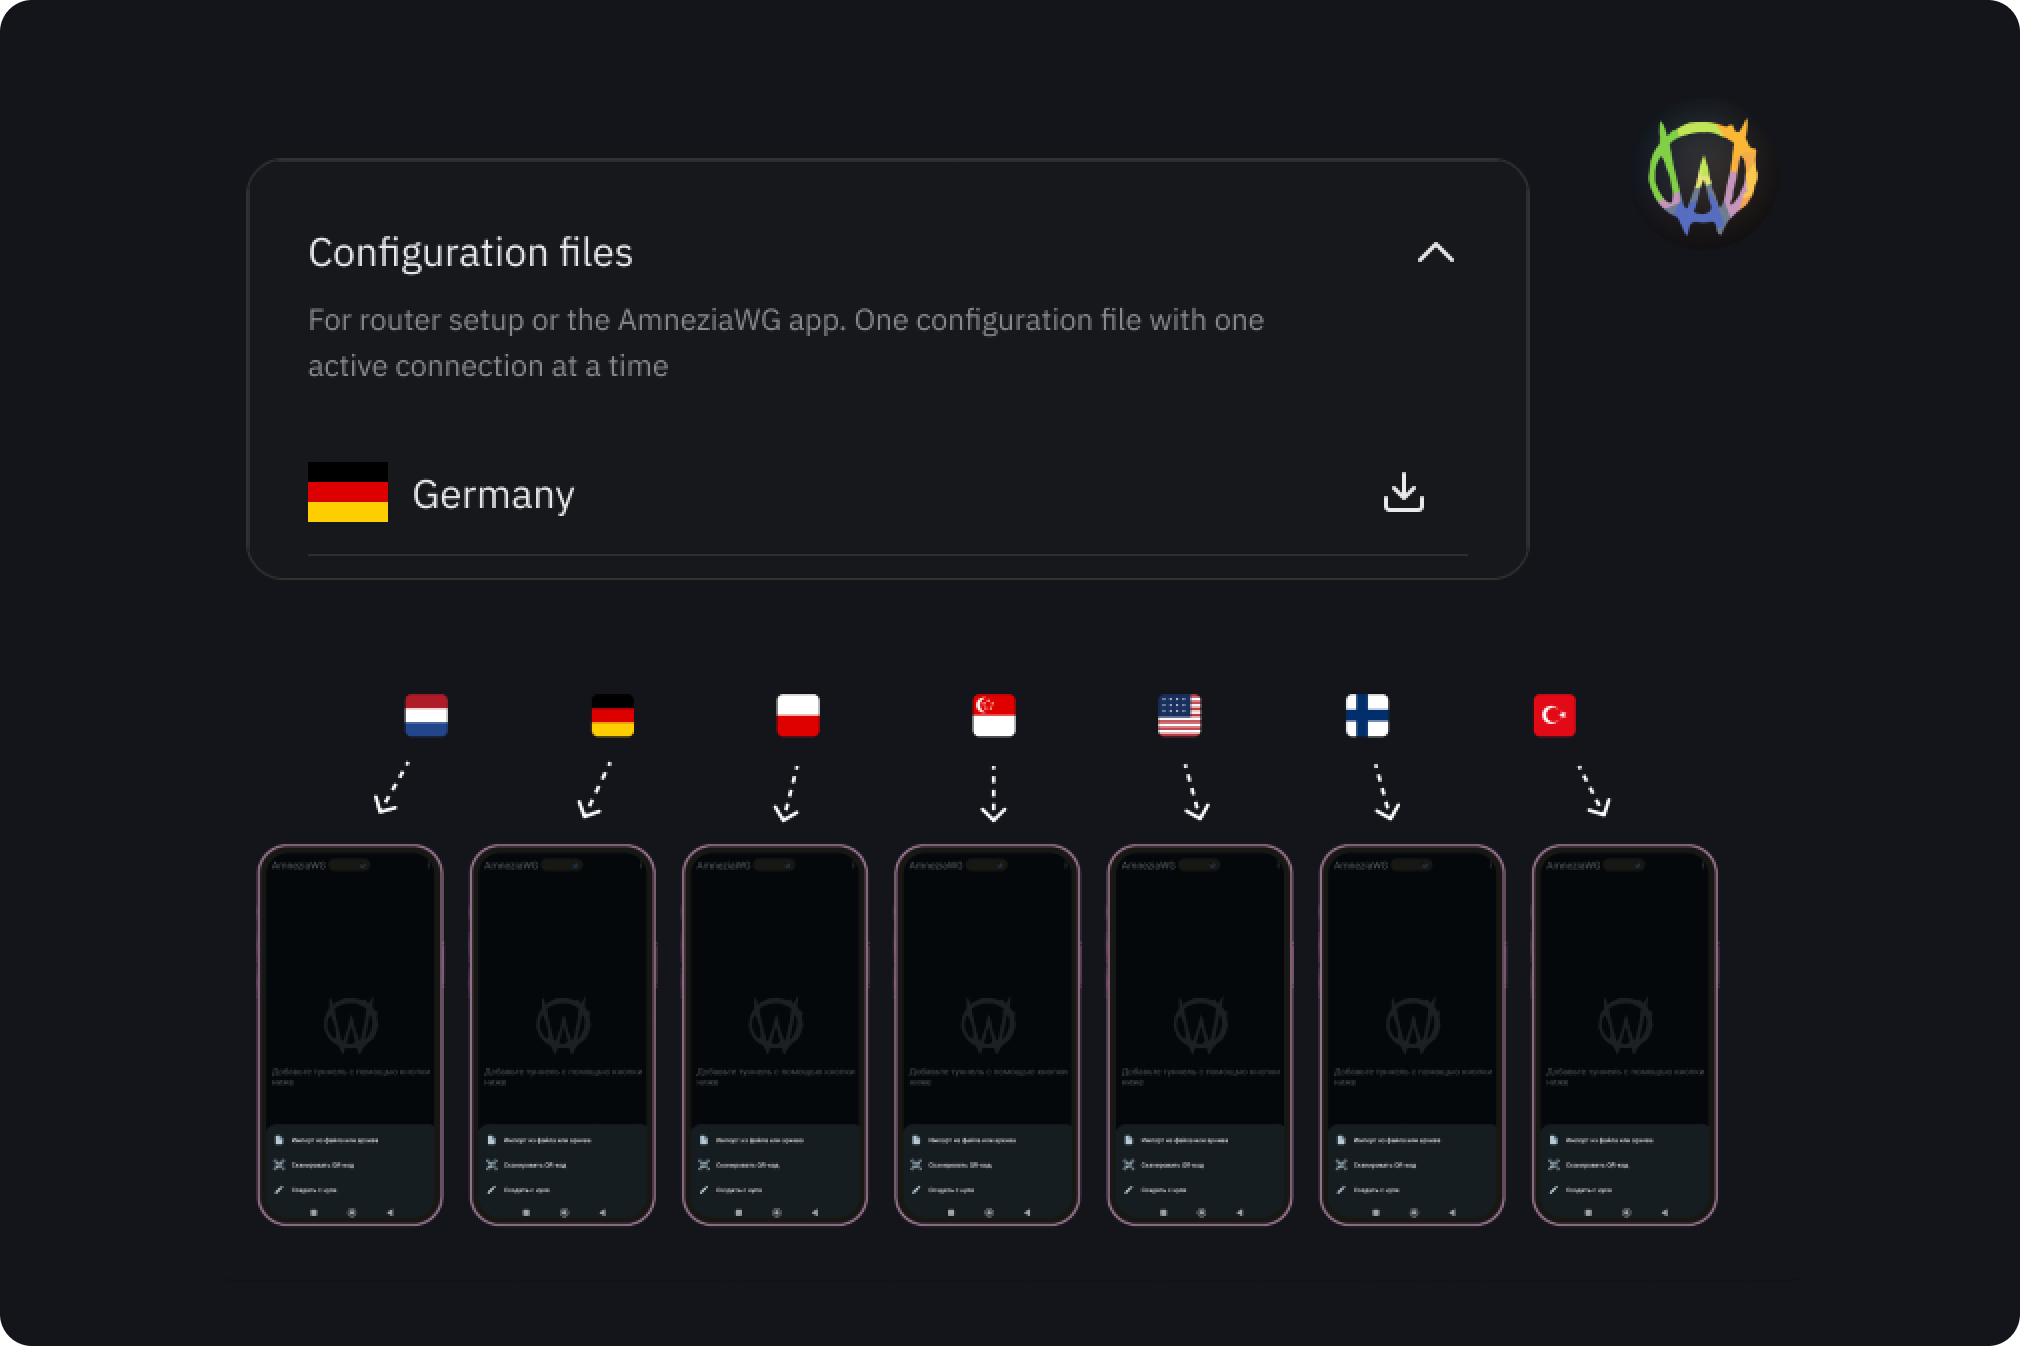The image size is (2020, 1346).
Task: Click the colorful AmneziaWG logo
Action: (x=1702, y=178)
